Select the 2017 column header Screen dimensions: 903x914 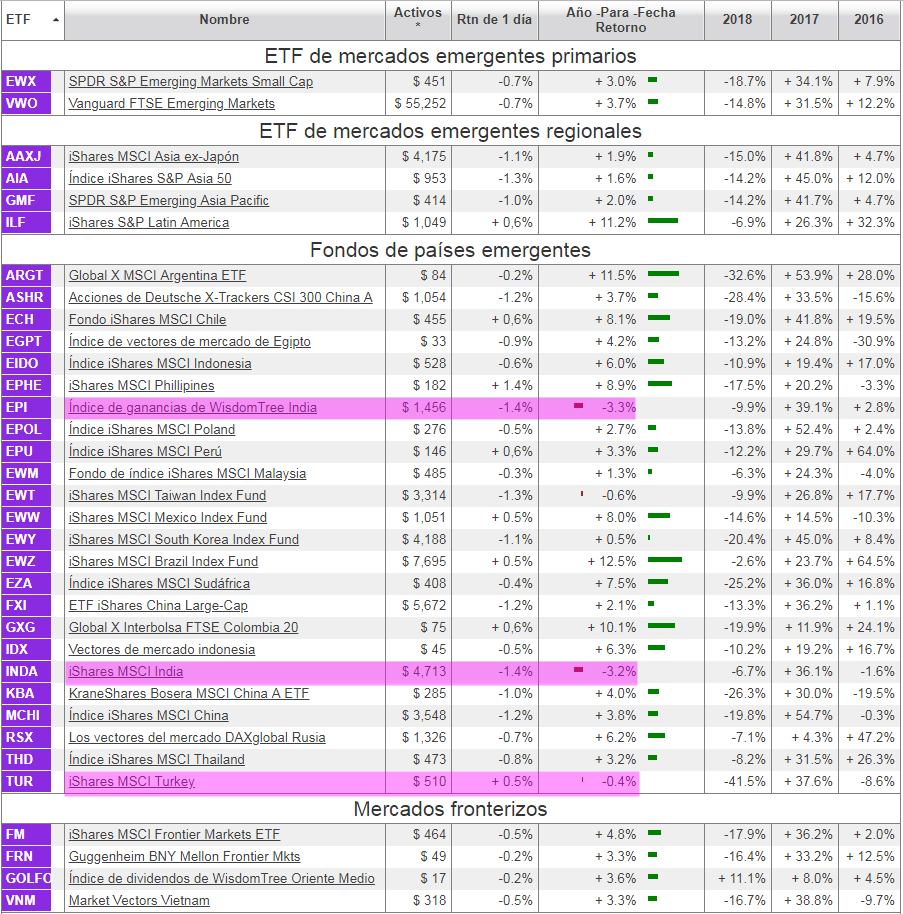coord(804,20)
